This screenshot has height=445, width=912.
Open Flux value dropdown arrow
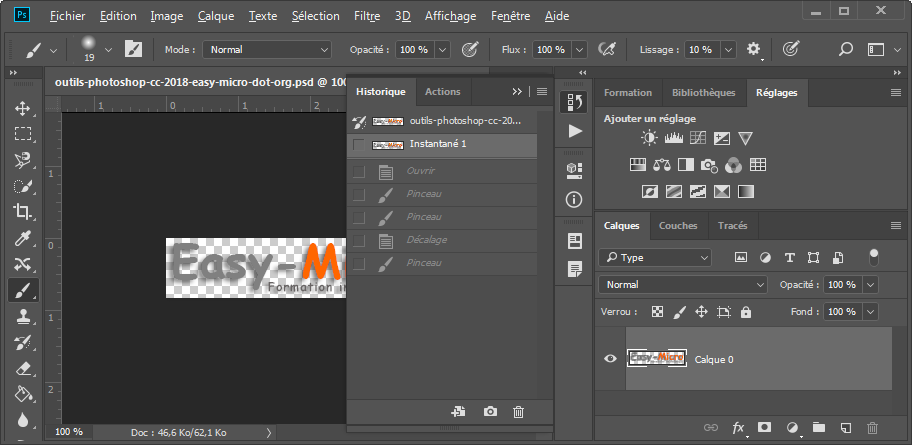click(579, 50)
